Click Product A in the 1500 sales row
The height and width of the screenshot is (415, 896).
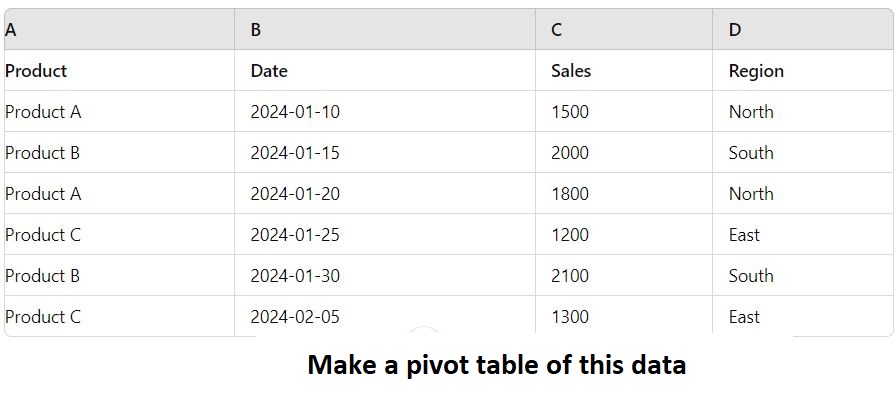[x=43, y=112]
